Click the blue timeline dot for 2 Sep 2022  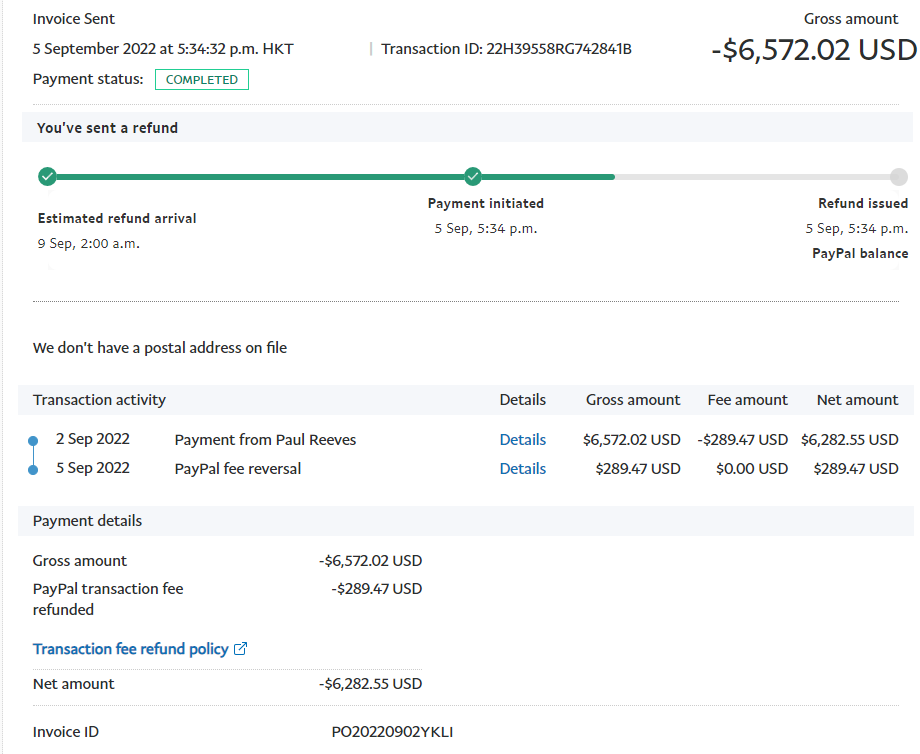pyautogui.click(x=33, y=440)
